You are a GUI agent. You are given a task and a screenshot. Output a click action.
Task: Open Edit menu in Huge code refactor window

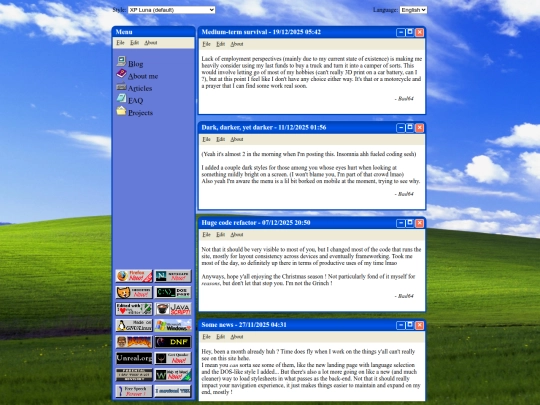pos(220,235)
